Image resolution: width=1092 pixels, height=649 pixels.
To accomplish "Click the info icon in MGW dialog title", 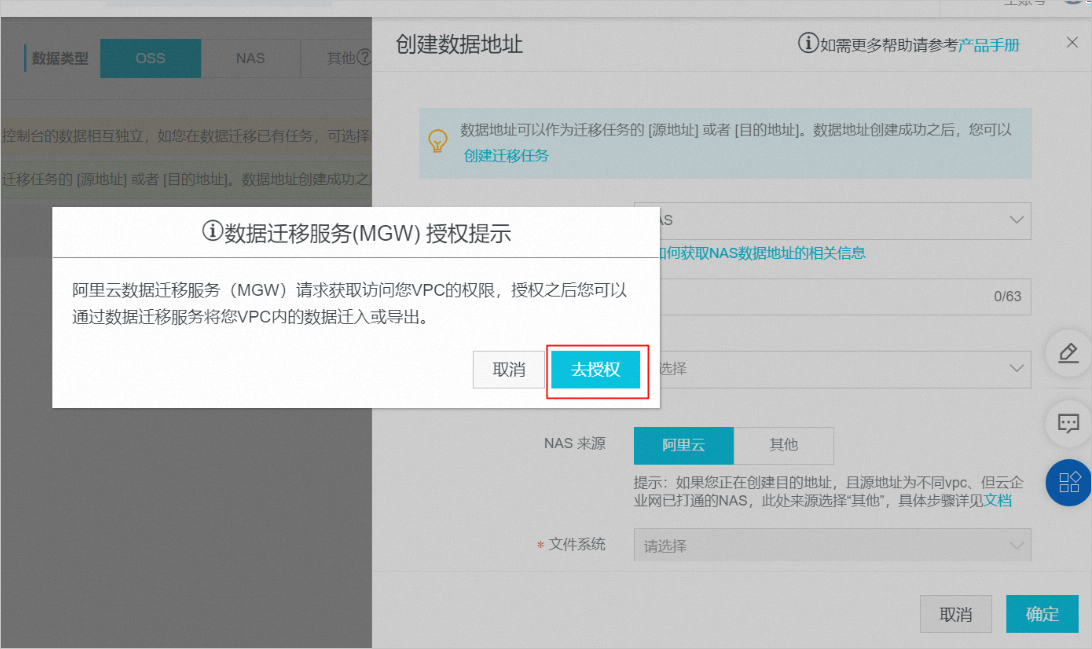I will [212, 230].
